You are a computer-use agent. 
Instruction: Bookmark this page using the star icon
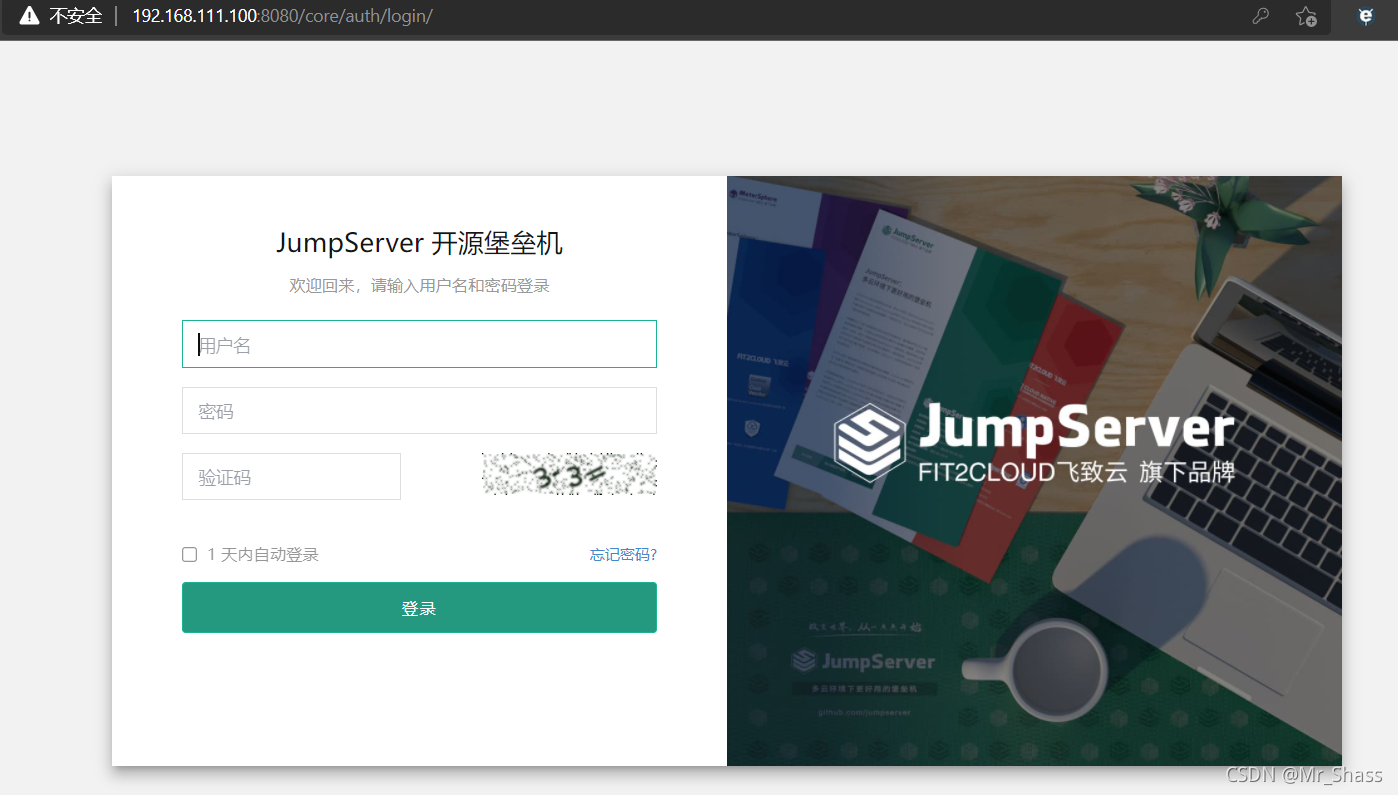(x=1306, y=16)
